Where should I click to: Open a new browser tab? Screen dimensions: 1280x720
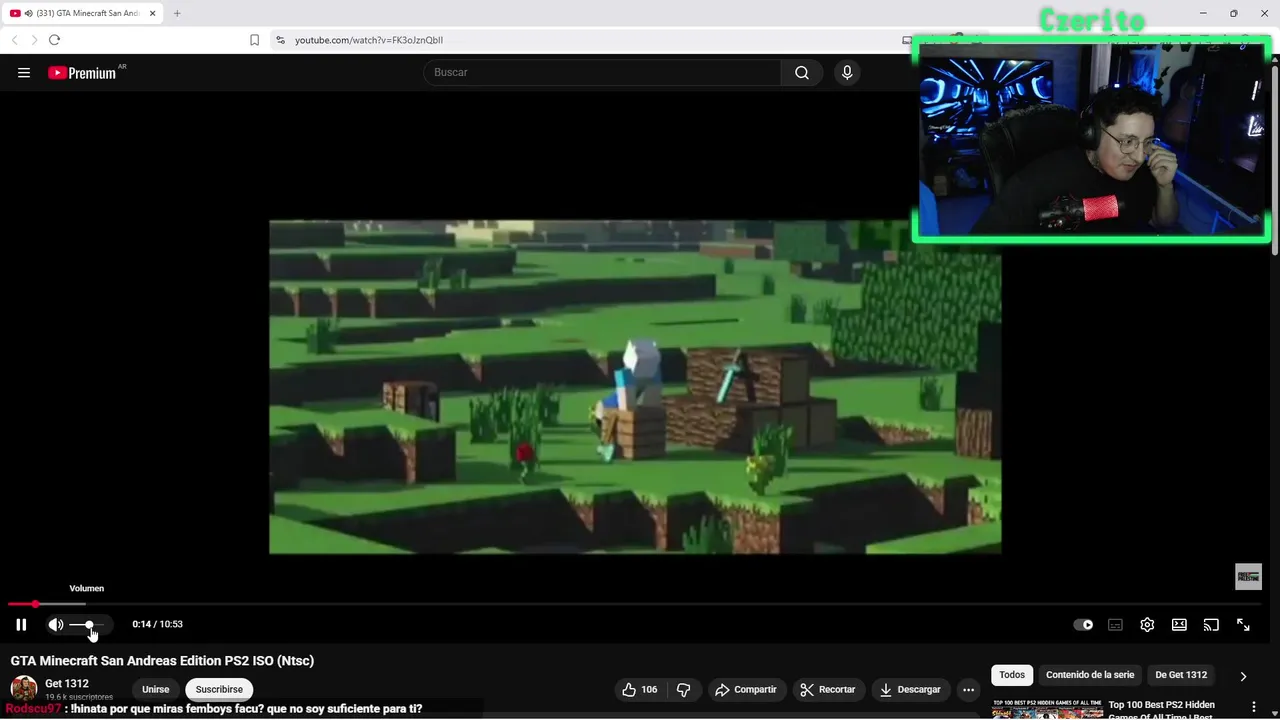177,13
